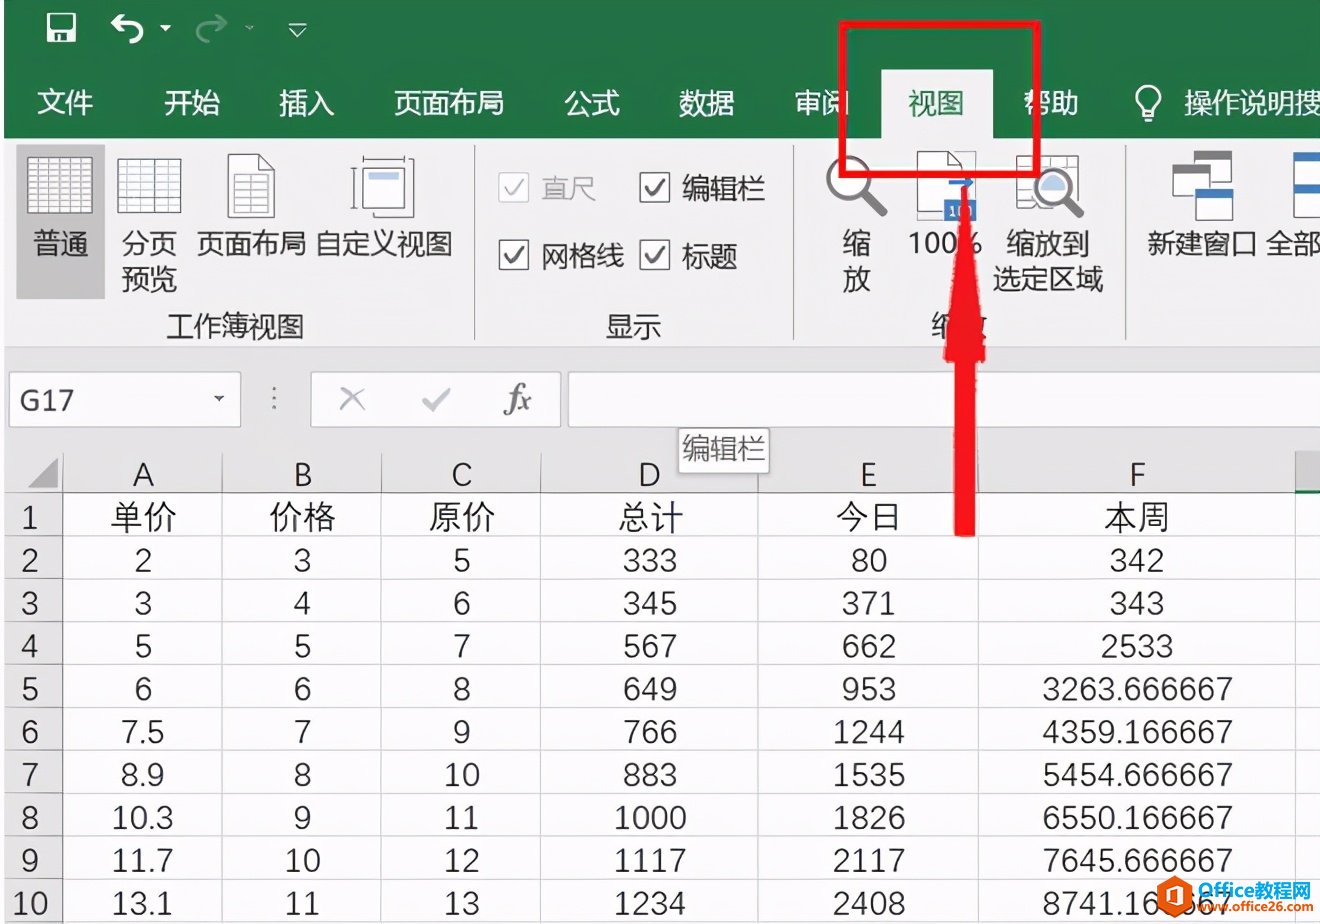Click the cell labeled 本周
This screenshot has width=1320, height=924.
coord(1137,517)
